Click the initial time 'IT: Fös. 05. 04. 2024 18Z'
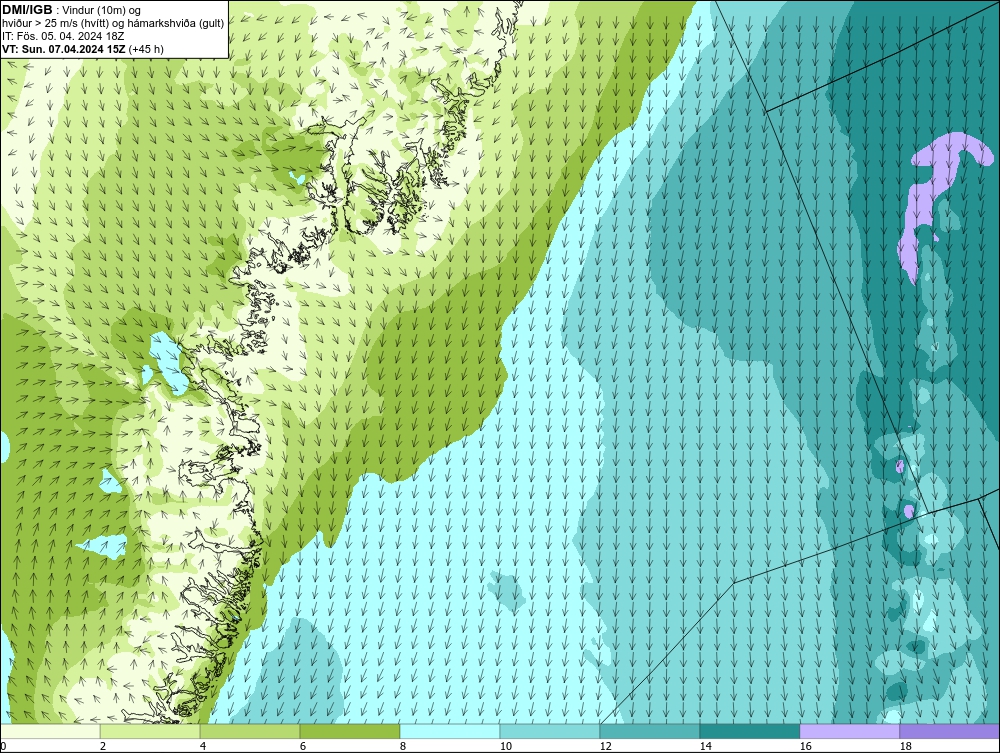The image size is (1000, 753). point(63,36)
